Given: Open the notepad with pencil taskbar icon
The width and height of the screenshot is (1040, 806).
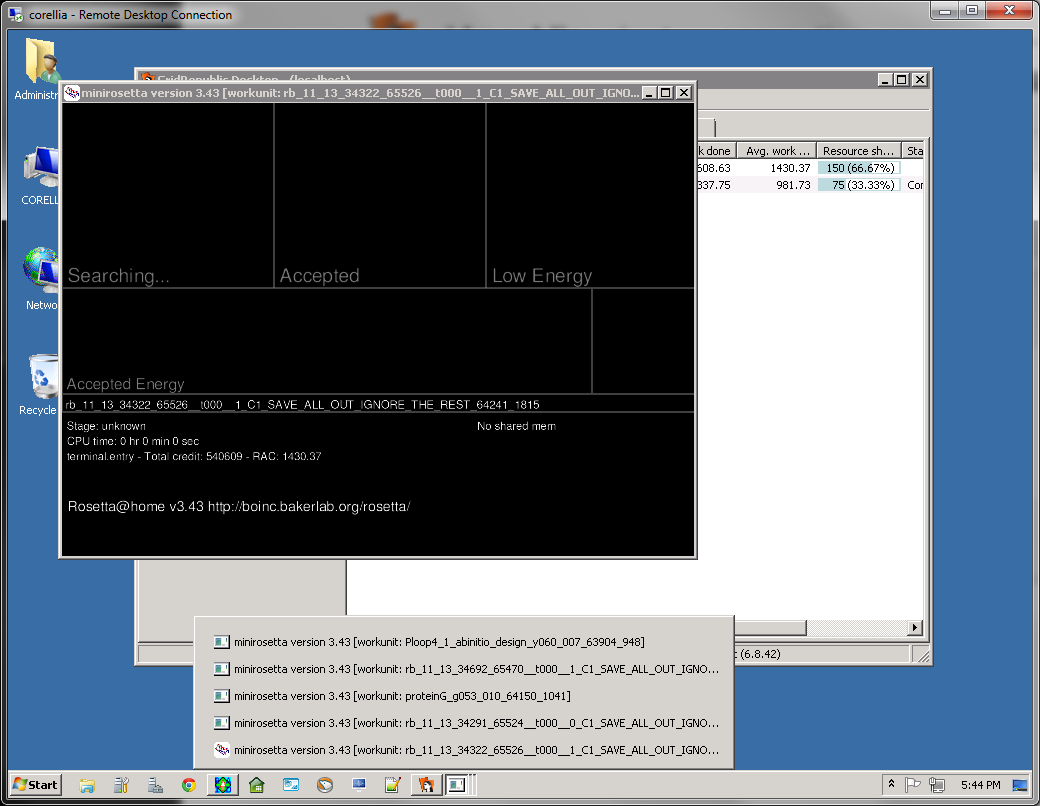Looking at the screenshot, I should pos(393,785).
